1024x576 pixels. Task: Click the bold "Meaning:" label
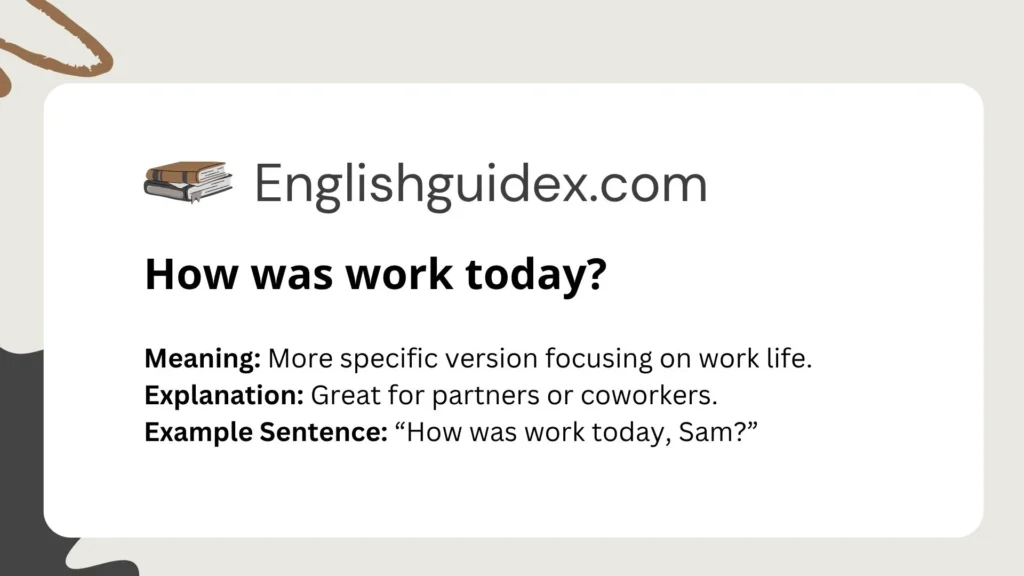pyautogui.click(x=203, y=358)
